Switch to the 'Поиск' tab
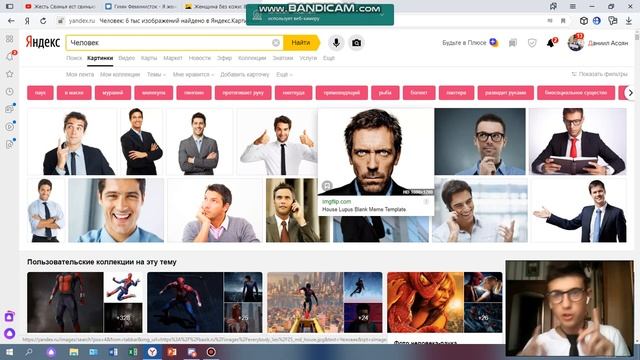 [x=74, y=58]
